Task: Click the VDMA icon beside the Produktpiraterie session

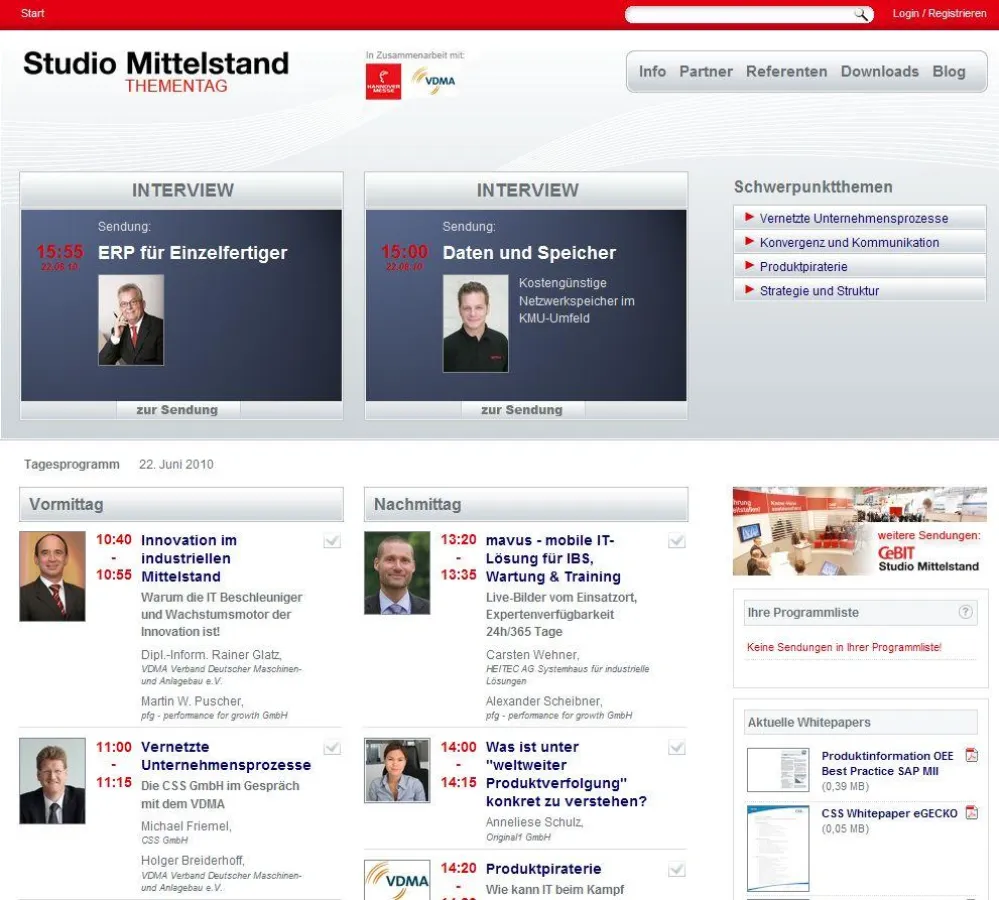Action: tap(398, 881)
